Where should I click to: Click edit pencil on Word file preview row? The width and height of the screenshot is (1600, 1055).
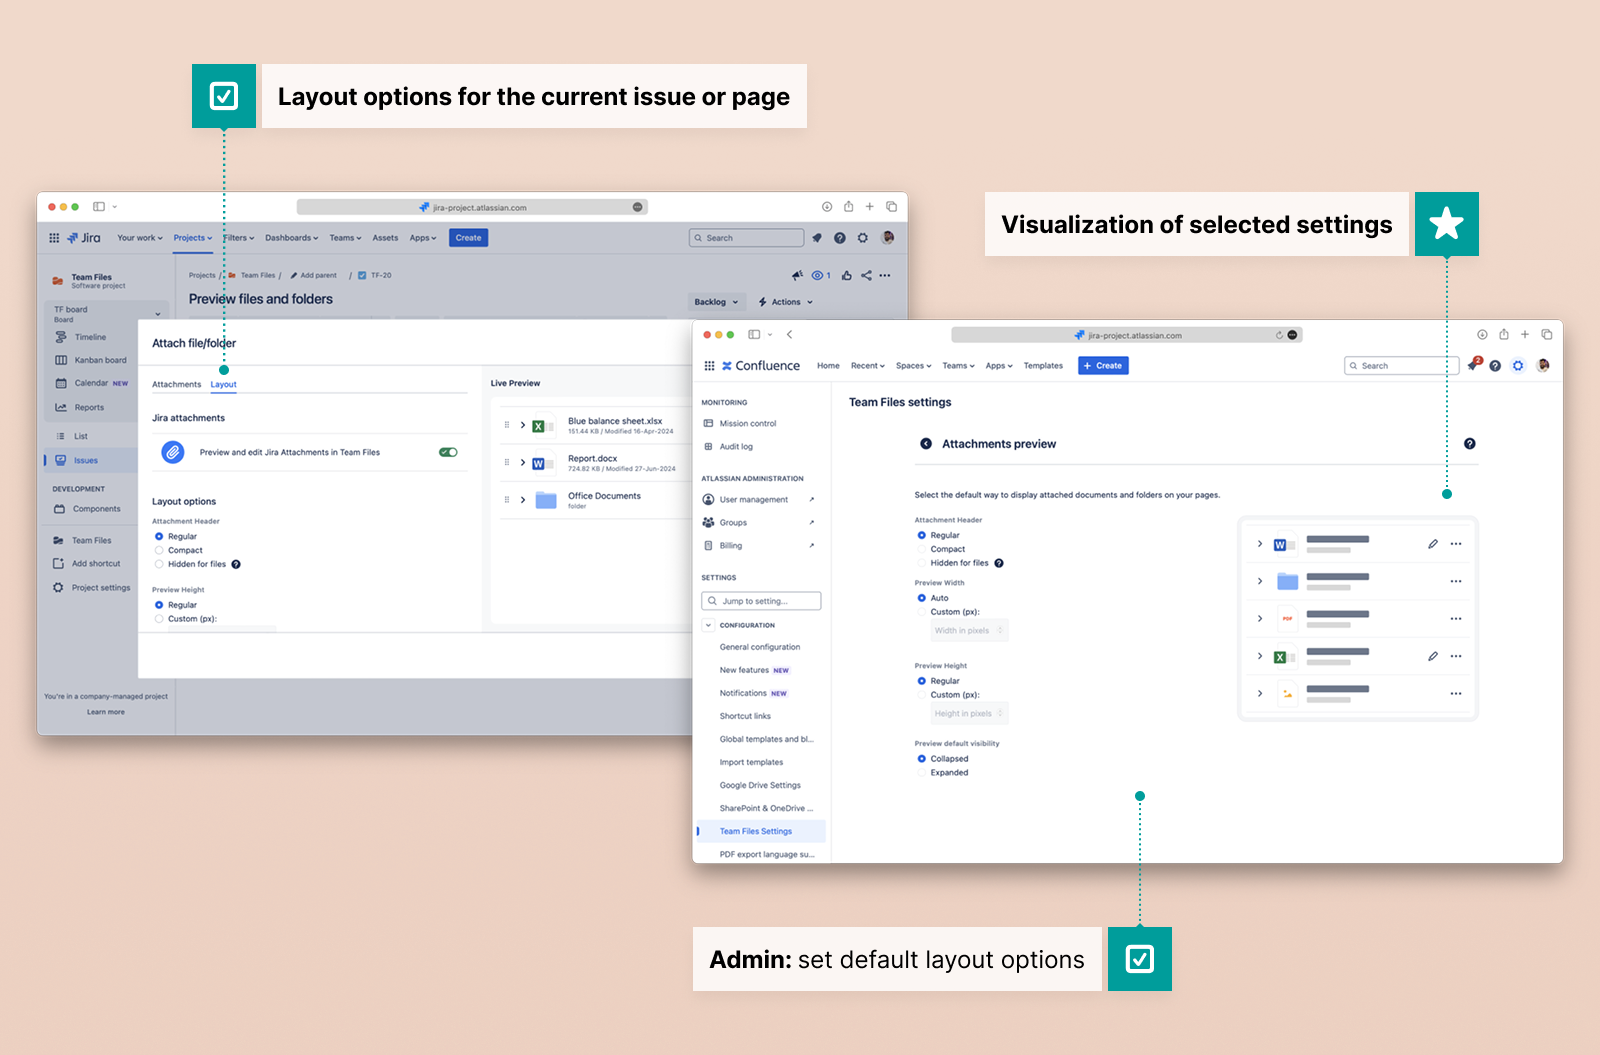click(x=1433, y=544)
